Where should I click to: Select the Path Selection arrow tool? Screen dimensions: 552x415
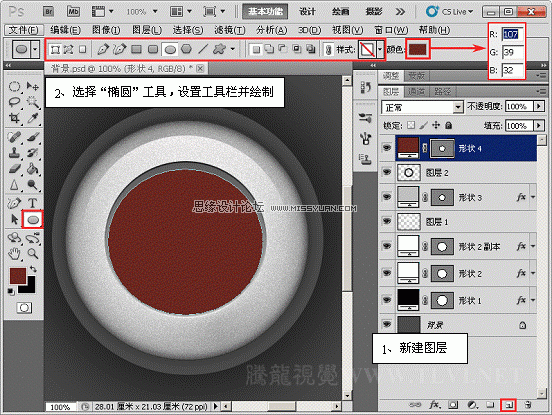click(14, 220)
